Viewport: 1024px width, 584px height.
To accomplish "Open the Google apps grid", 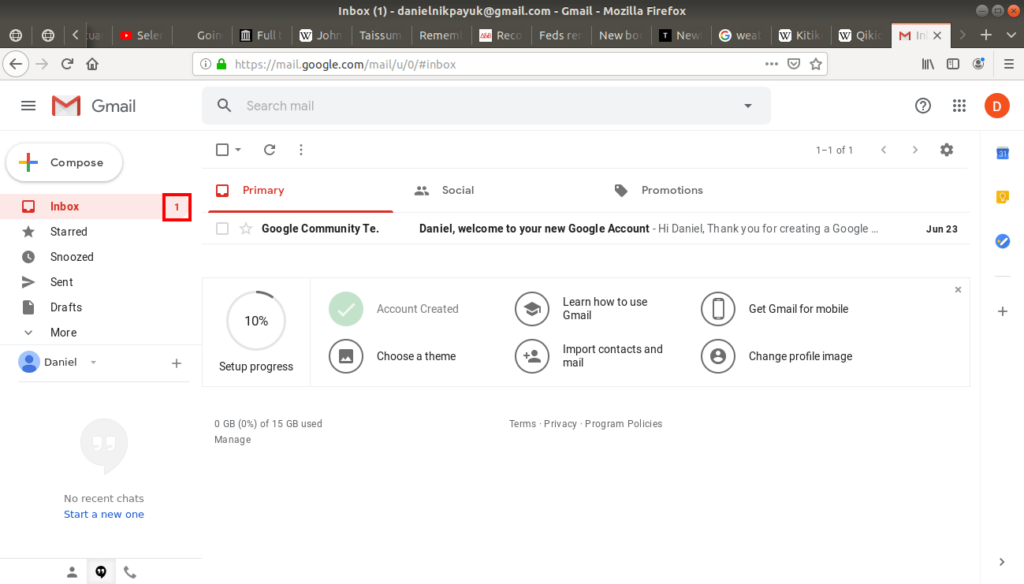I will [x=959, y=106].
